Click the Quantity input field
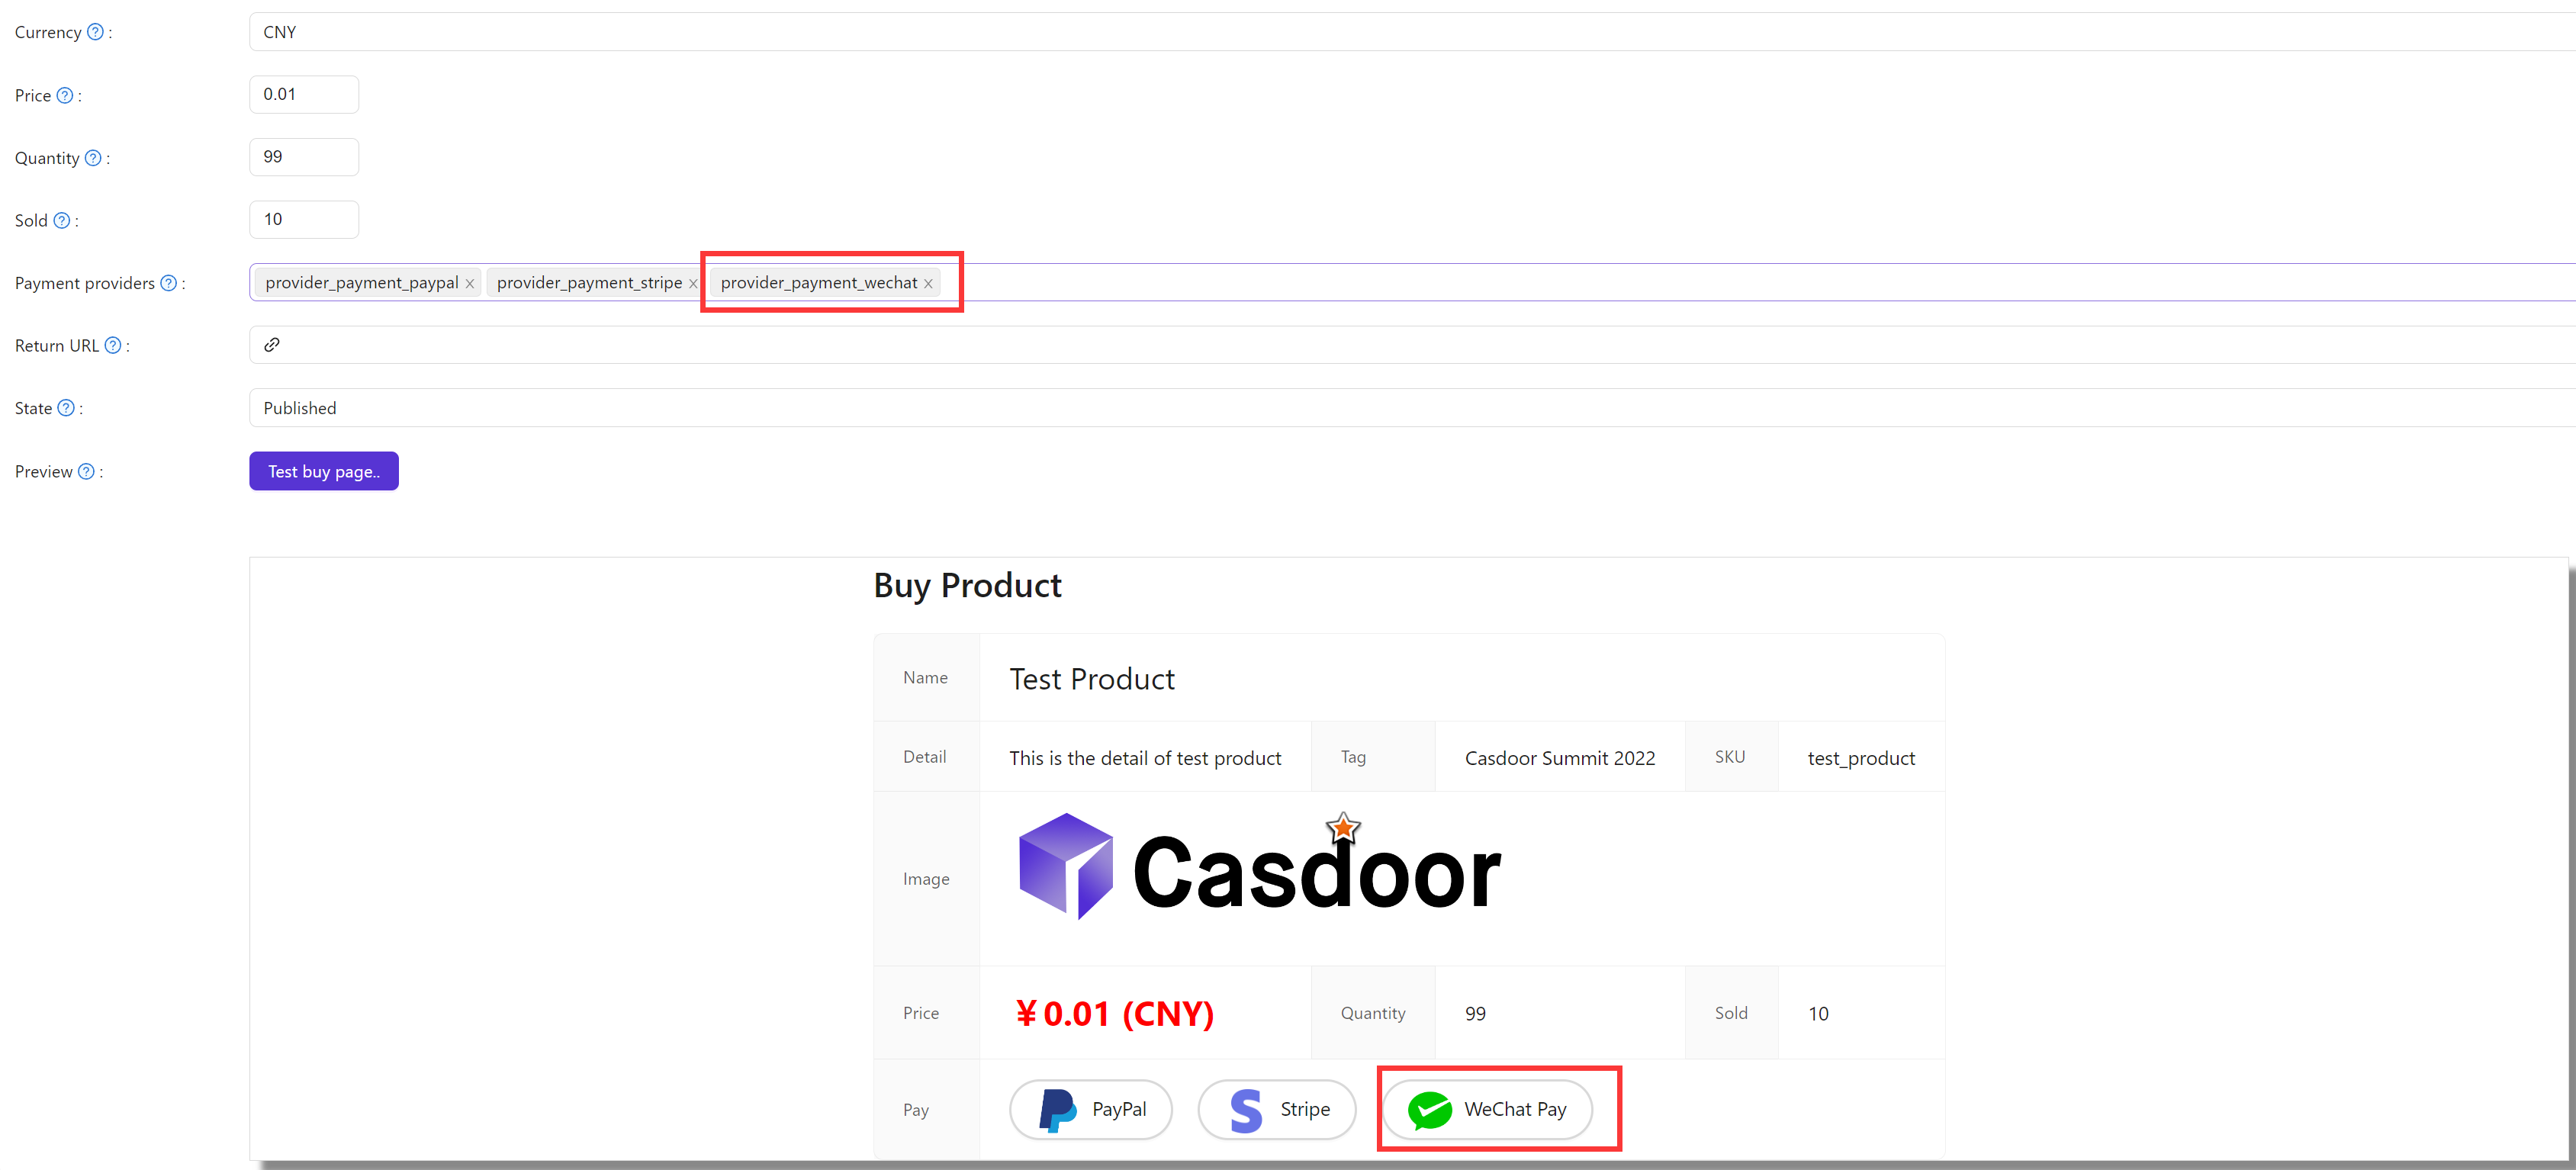2576x1170 pixels. pos(304,156)
